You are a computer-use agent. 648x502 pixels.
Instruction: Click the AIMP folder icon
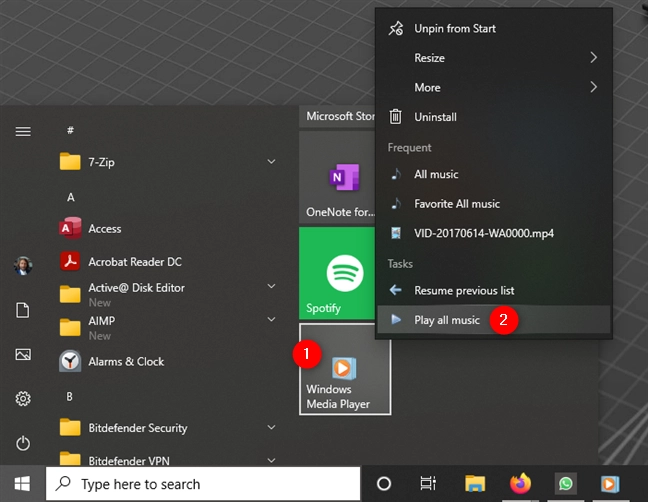[70, 328]
